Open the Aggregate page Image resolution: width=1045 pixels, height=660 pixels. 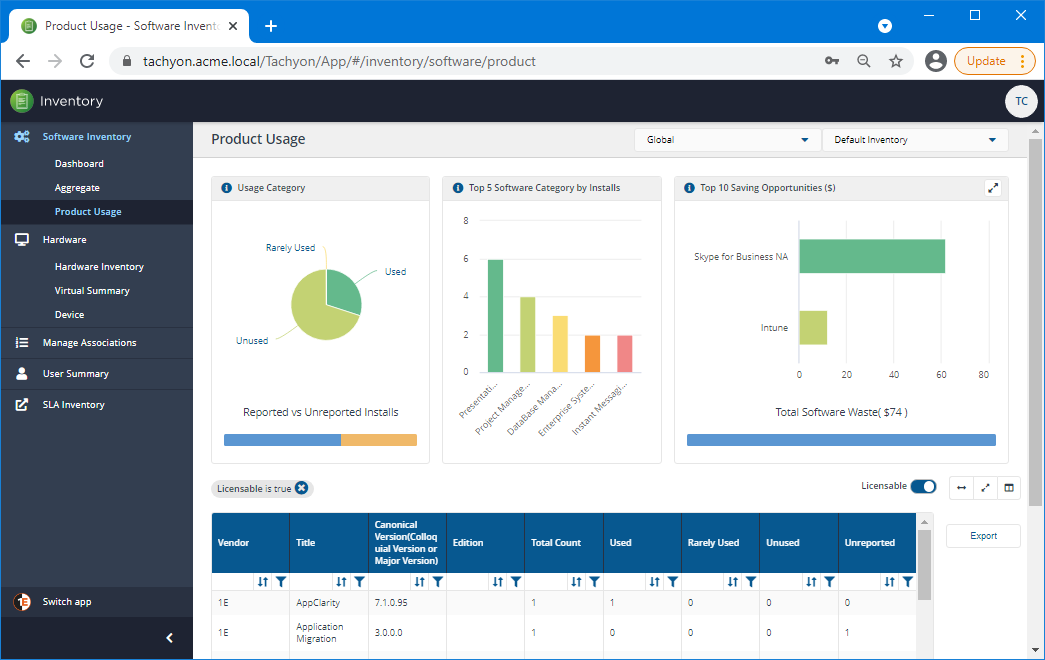coord(77,188)
